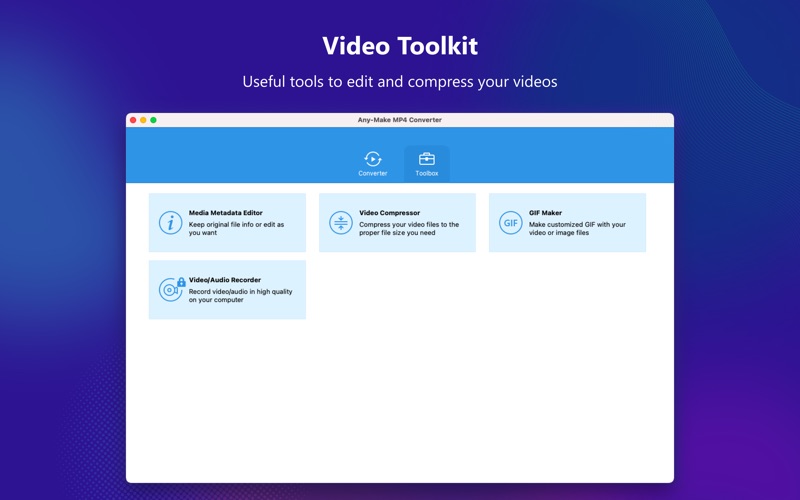Close the Any-Make MP4 Converter window
The width and height of the screenshot is (800, 500).
click(x=133, y=120)
